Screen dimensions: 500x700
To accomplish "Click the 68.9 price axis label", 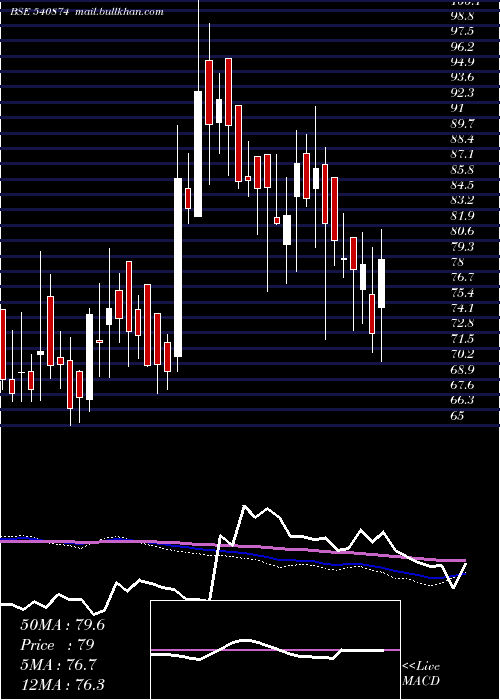I will pyautogui.click(x=462, y=370).
